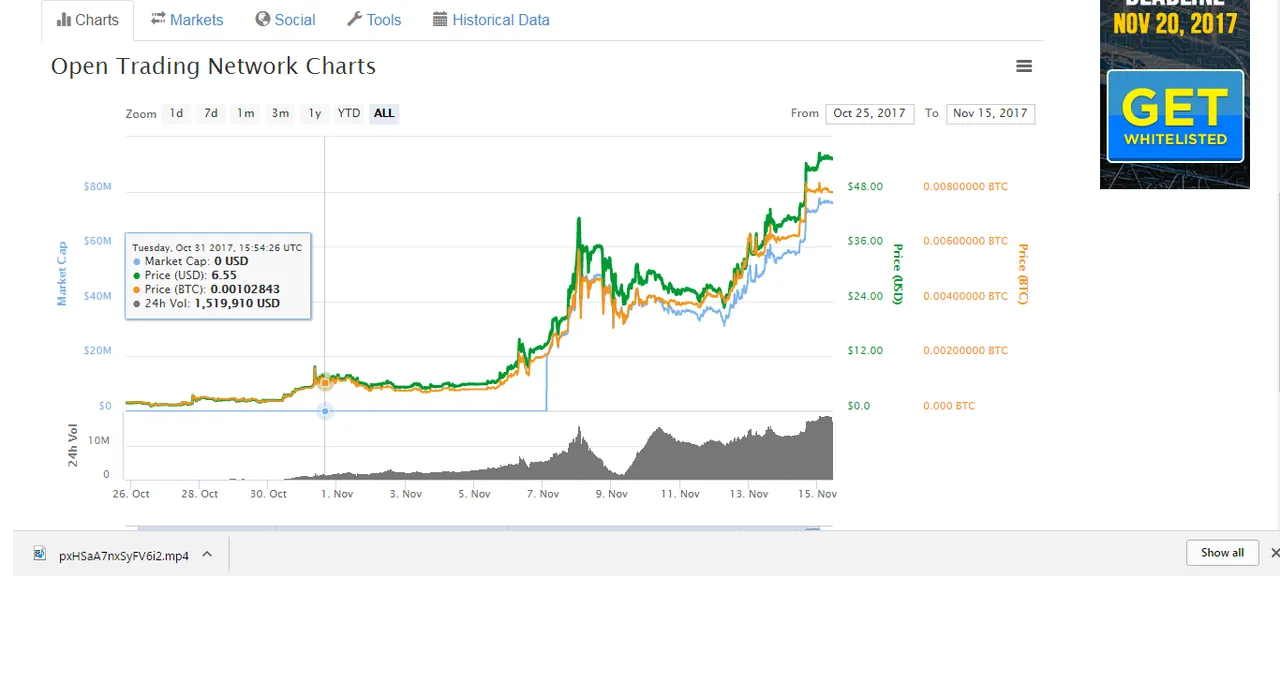Click Show all downloads button

(x=1222, y=553)
